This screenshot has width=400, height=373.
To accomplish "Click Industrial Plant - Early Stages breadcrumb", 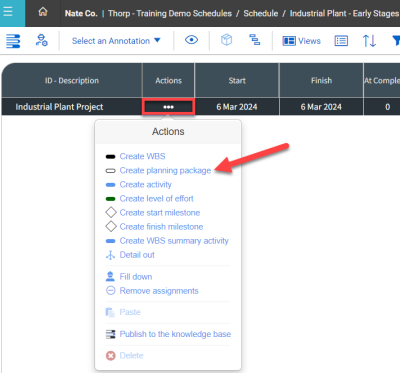I will pyautogui.click(x=344, y=13).
